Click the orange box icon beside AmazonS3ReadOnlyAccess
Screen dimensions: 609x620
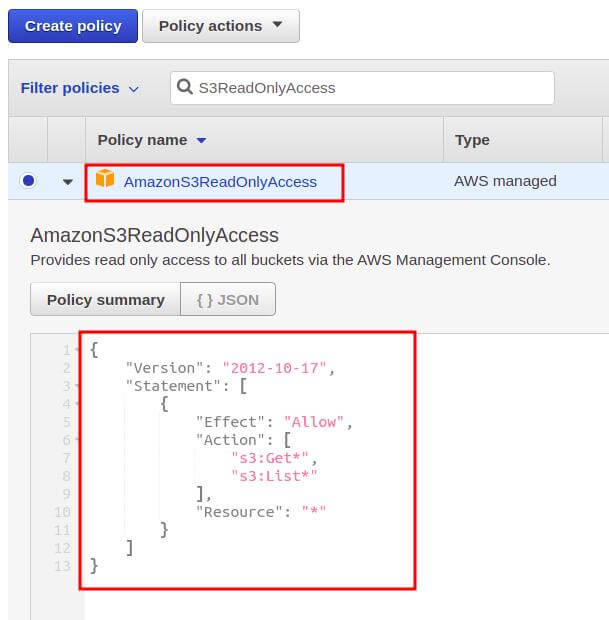105,180
